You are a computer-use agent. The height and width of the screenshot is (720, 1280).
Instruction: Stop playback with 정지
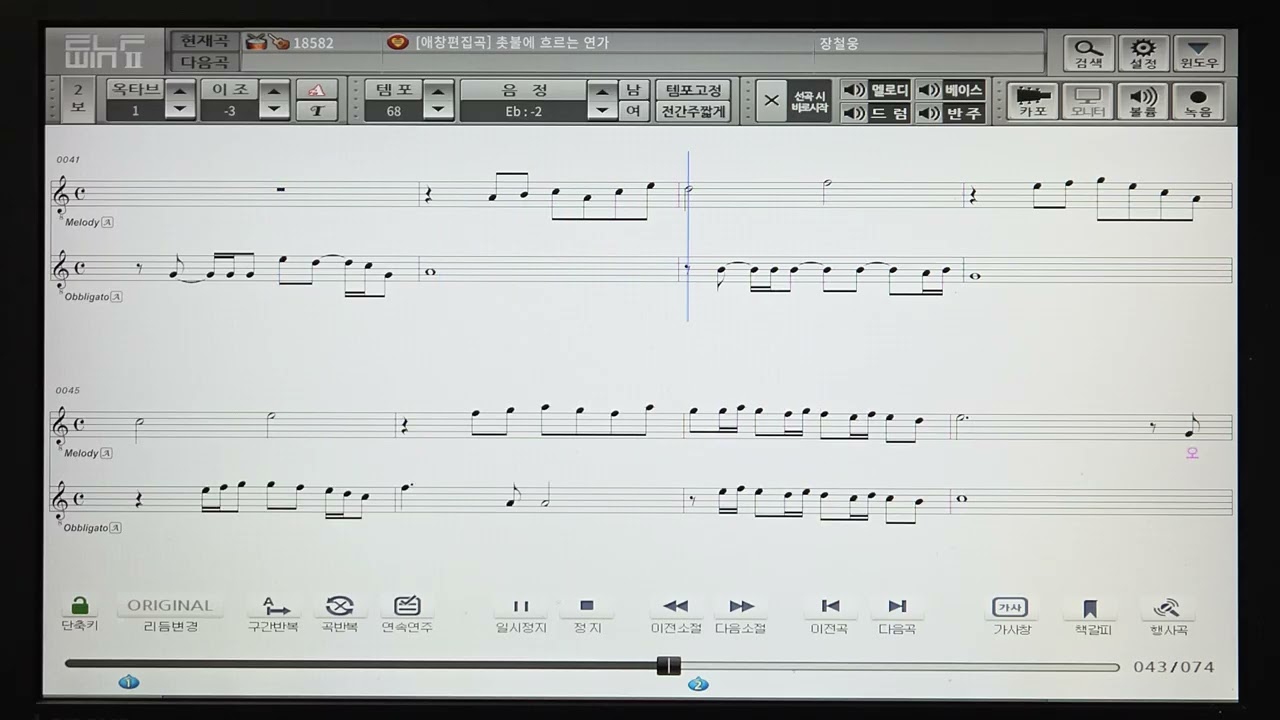[587, 614]
